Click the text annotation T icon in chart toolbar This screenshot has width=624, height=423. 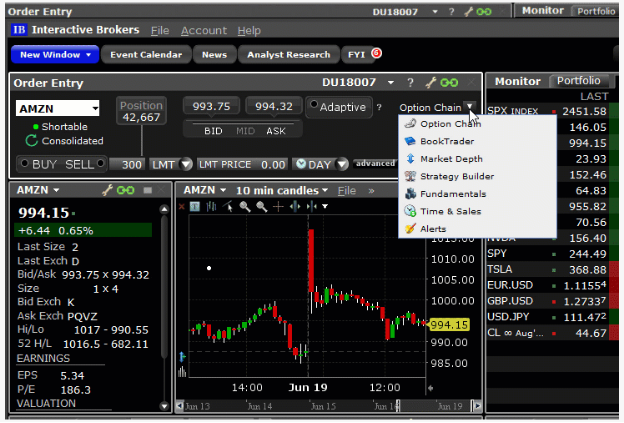pos(195,206)
